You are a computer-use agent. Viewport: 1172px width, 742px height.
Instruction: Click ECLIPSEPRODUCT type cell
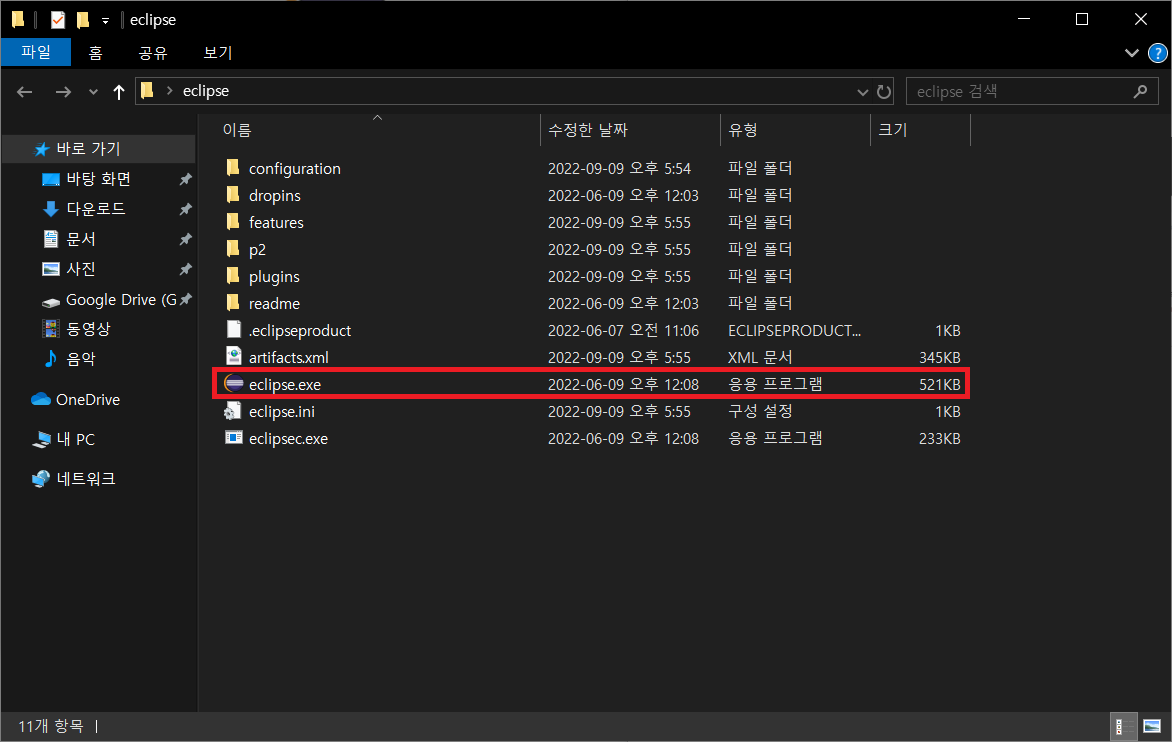pyautogui.click(x=795, y=330)
